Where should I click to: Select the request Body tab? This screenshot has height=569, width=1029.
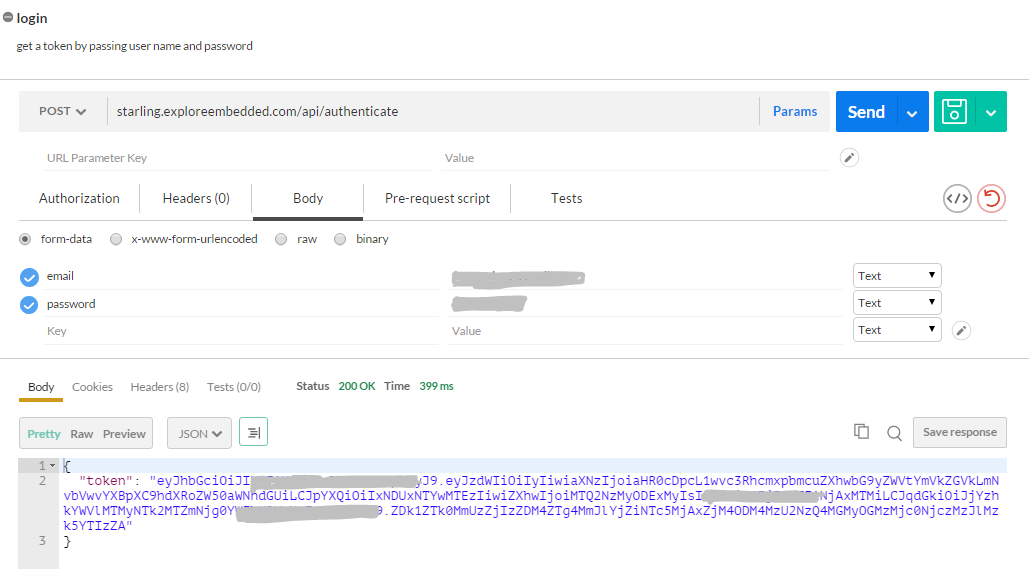pyautogui.click(x=308, y=198)
